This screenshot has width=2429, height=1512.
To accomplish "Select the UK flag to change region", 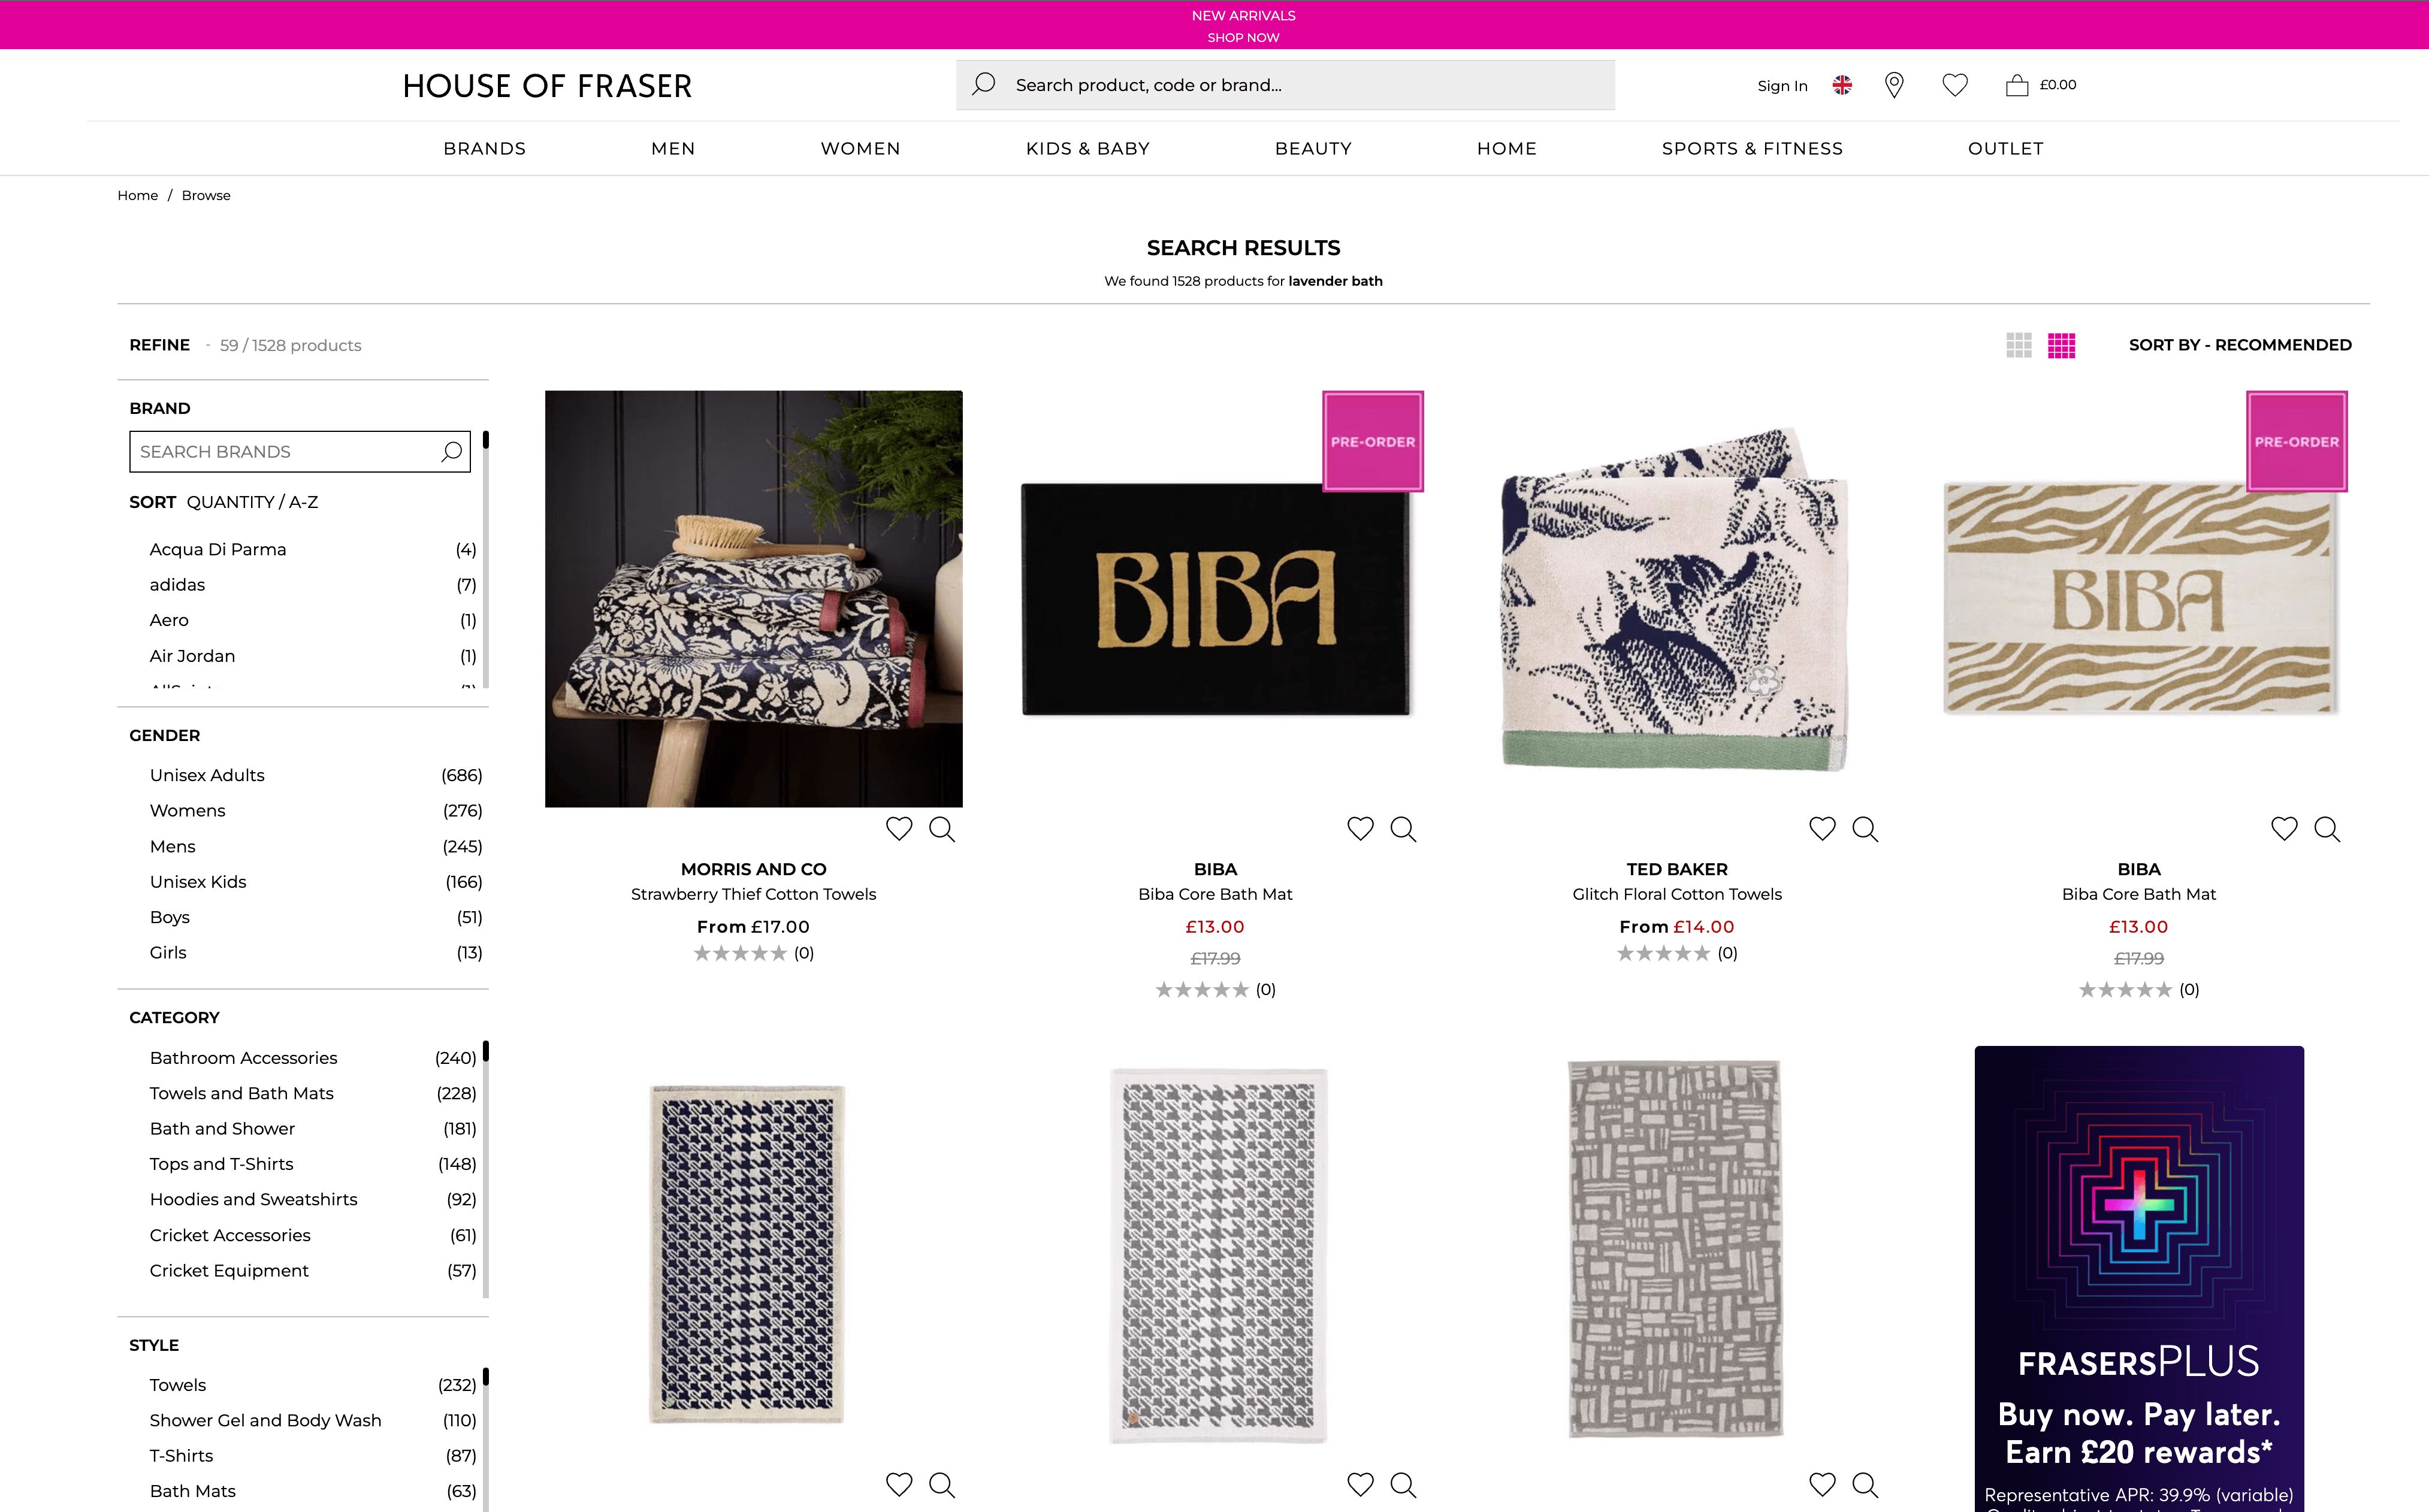I will click(1842, 85).
